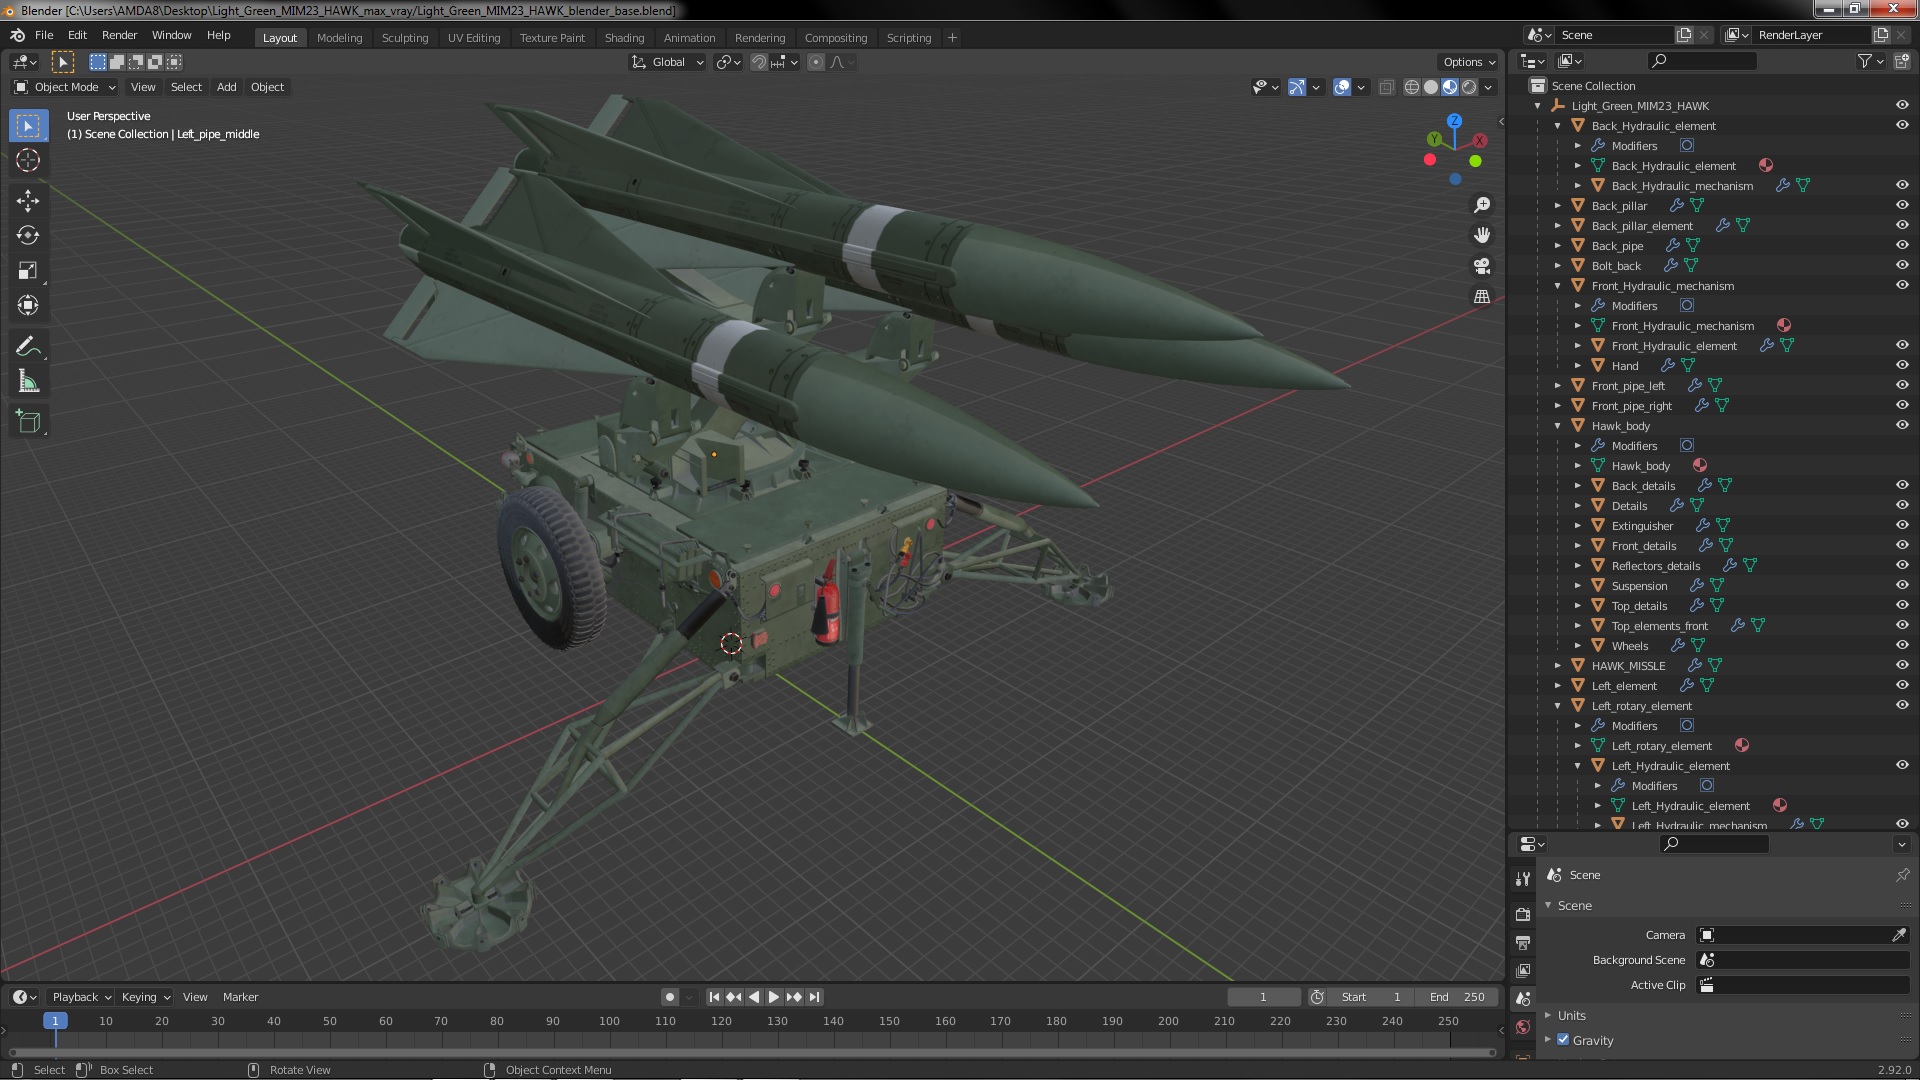Select the Cursor tool in the toolbar
Image resolution: width=1920 pixels, height=1080 pixels.
[x=28, y=160]
